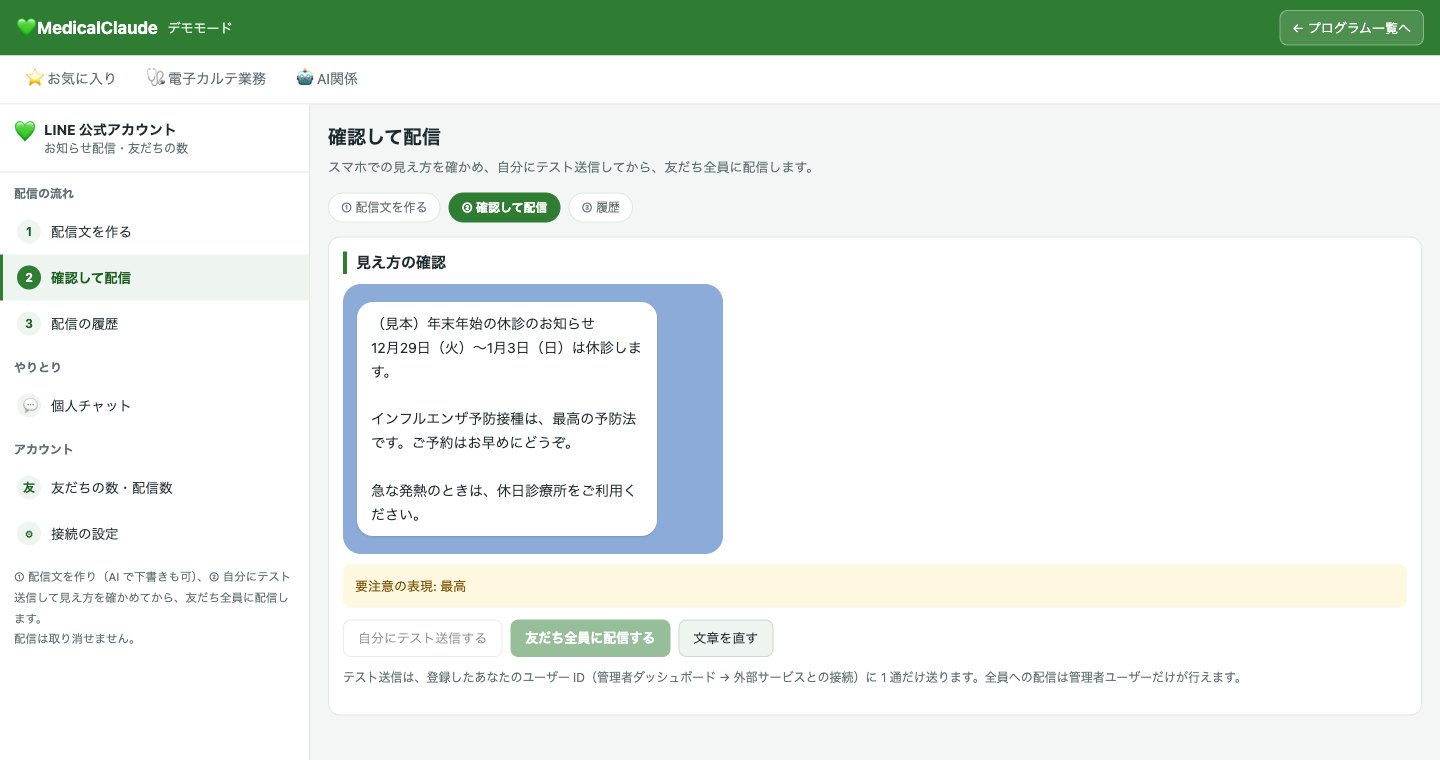The image size is (1440, 760).
Task: Click the 見え方の確認 section heading
Action: [x=401, y=263]
